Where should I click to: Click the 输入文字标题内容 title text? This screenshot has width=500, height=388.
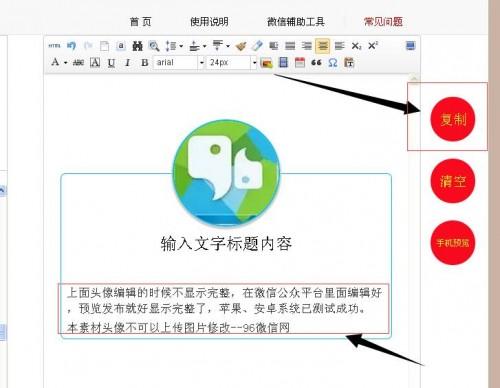click(x=226, y=244)
